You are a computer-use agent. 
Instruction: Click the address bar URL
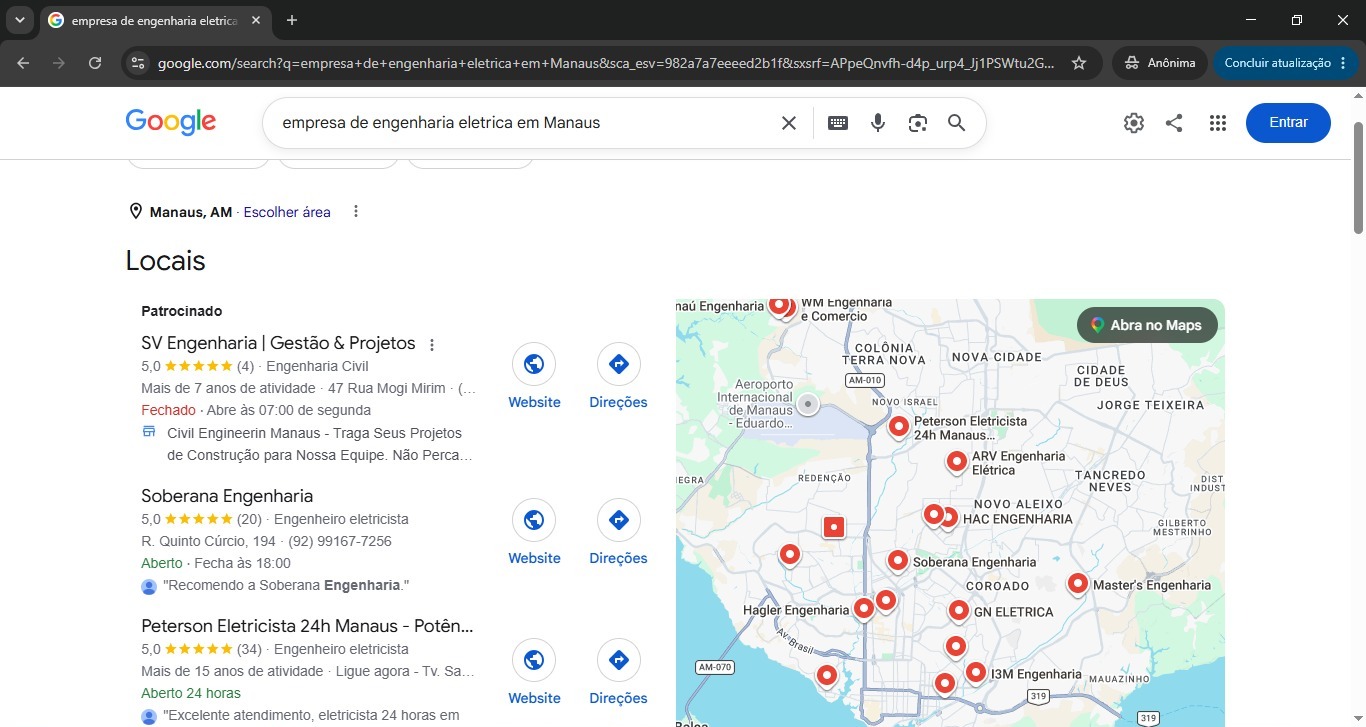[606, 63]
